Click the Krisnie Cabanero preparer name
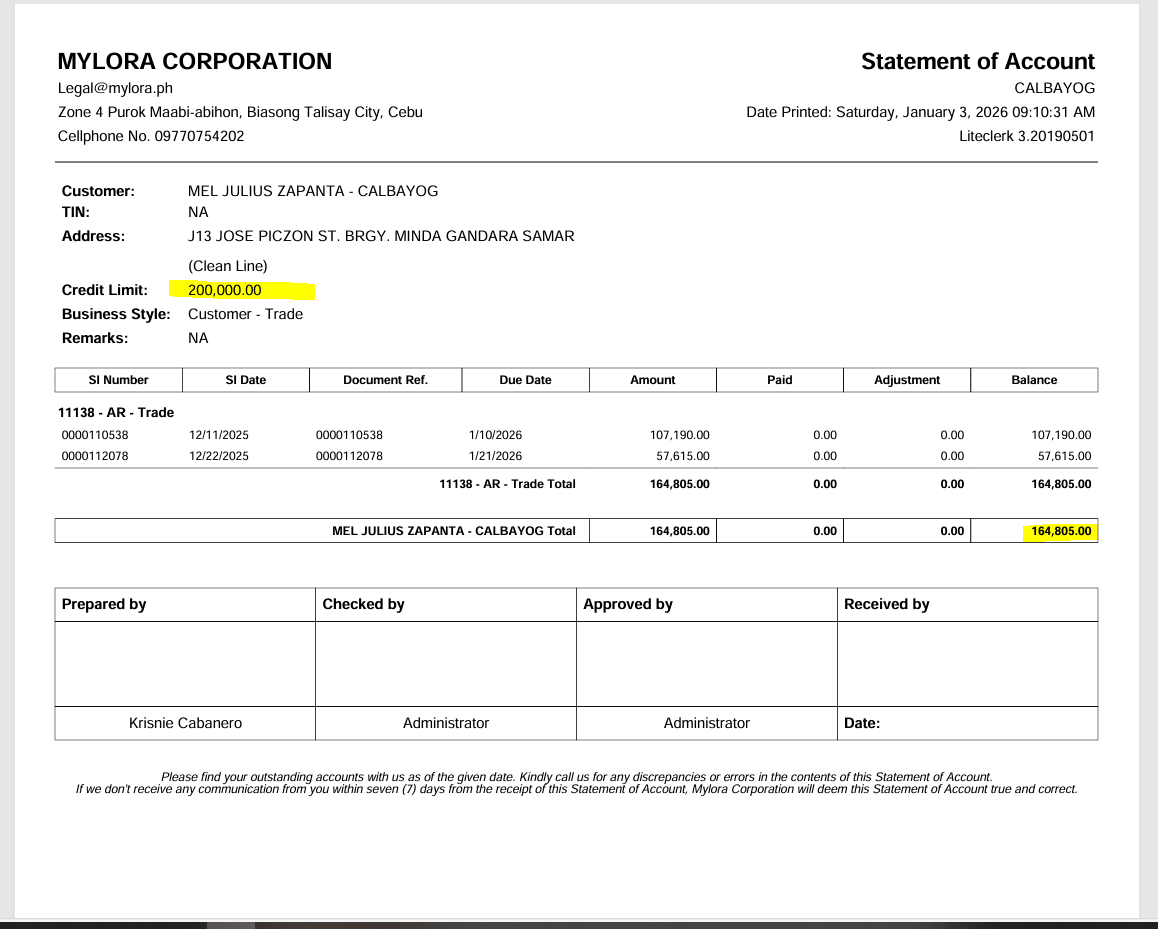 (x=185, y=723)
